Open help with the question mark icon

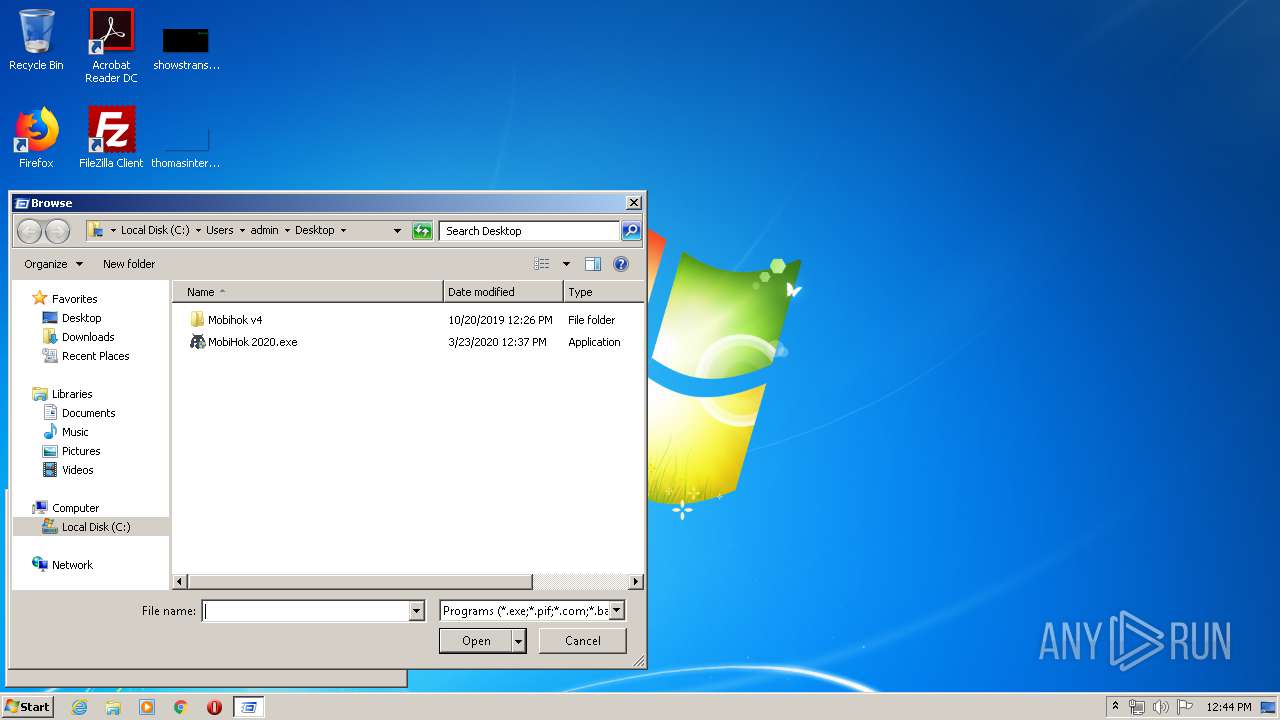pos(621,264)
